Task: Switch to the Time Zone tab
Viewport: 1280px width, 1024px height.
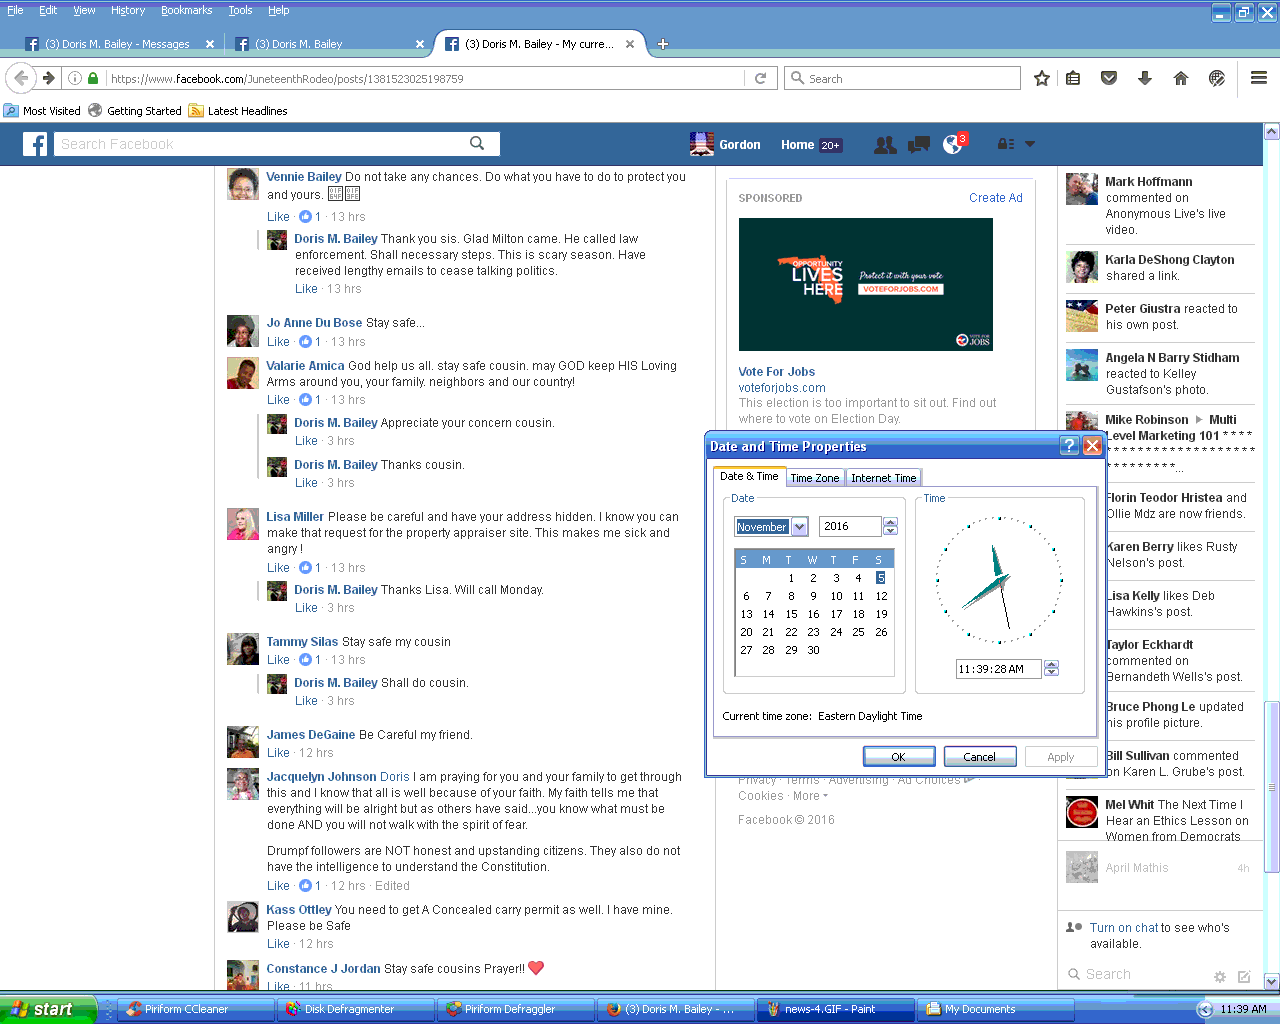Action: [x=814, y=478]
